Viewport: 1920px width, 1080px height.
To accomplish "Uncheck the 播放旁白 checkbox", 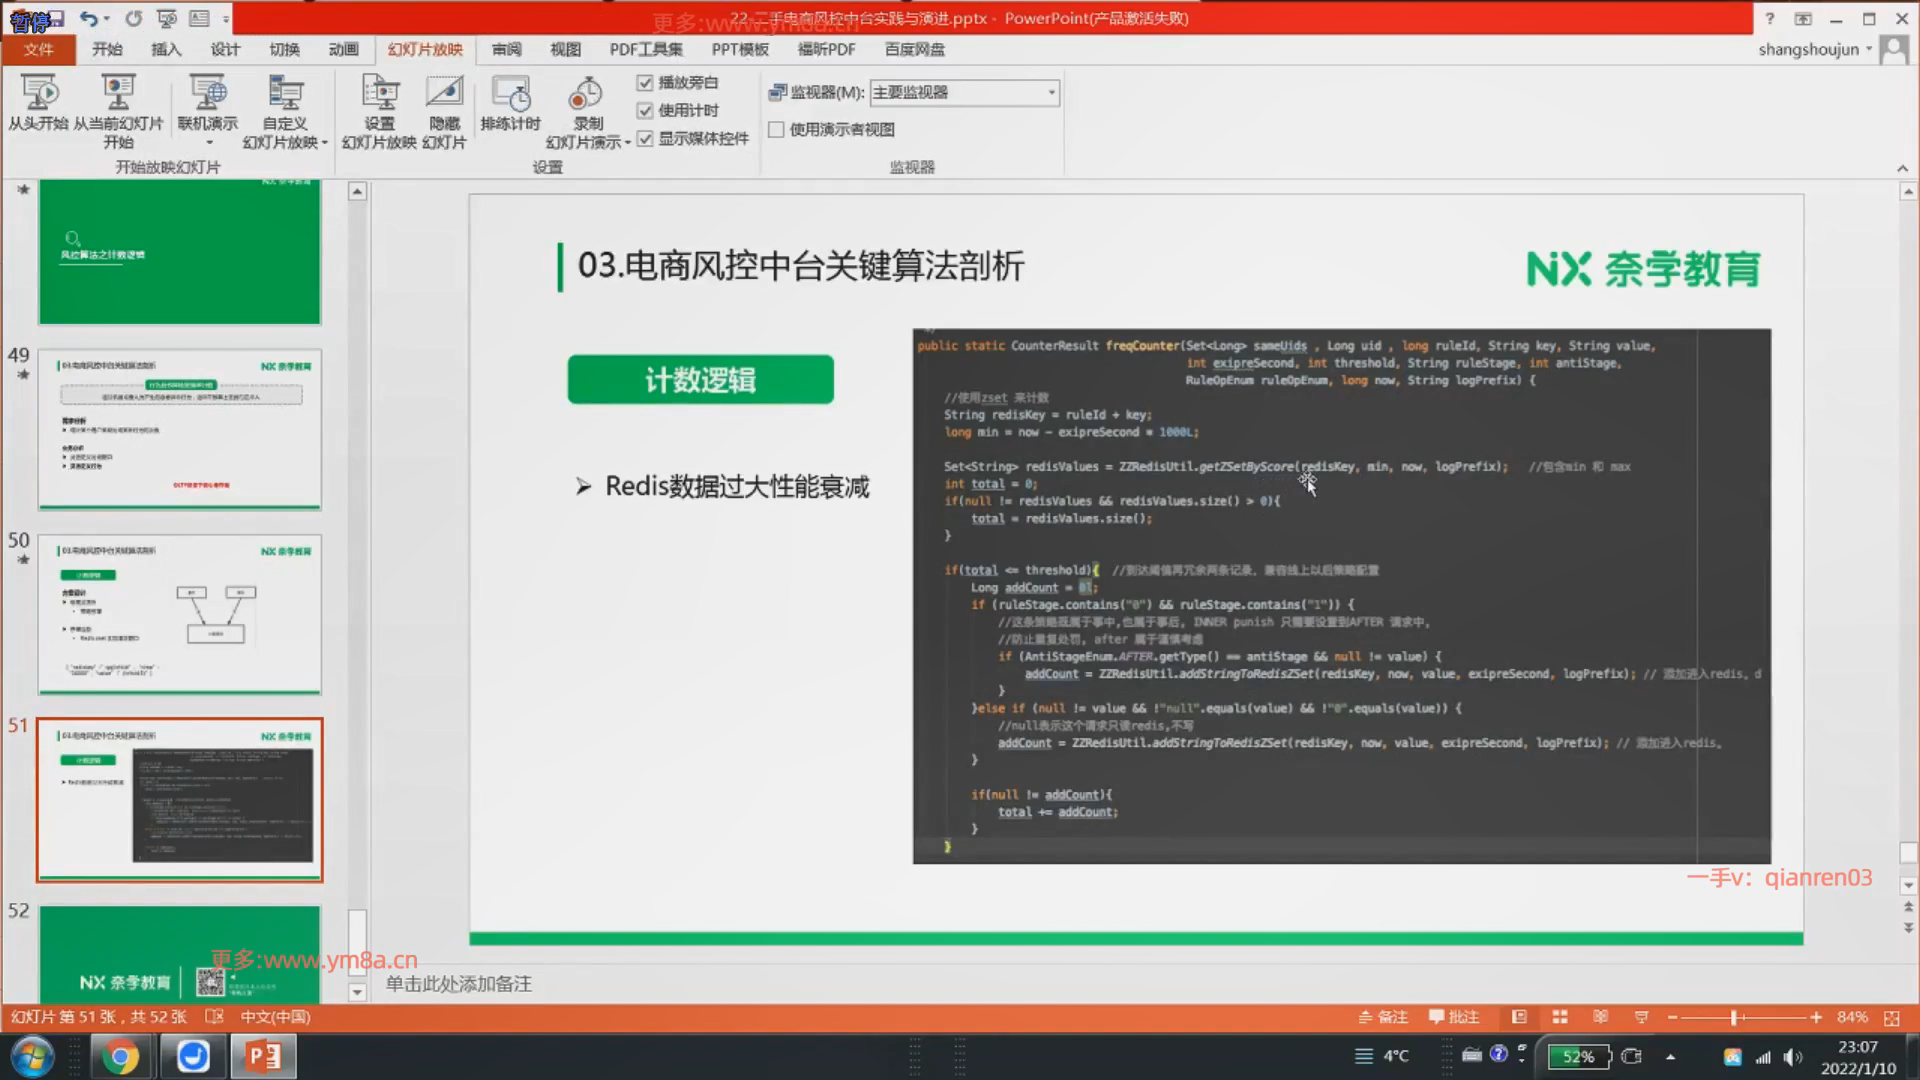I will 645,83.
